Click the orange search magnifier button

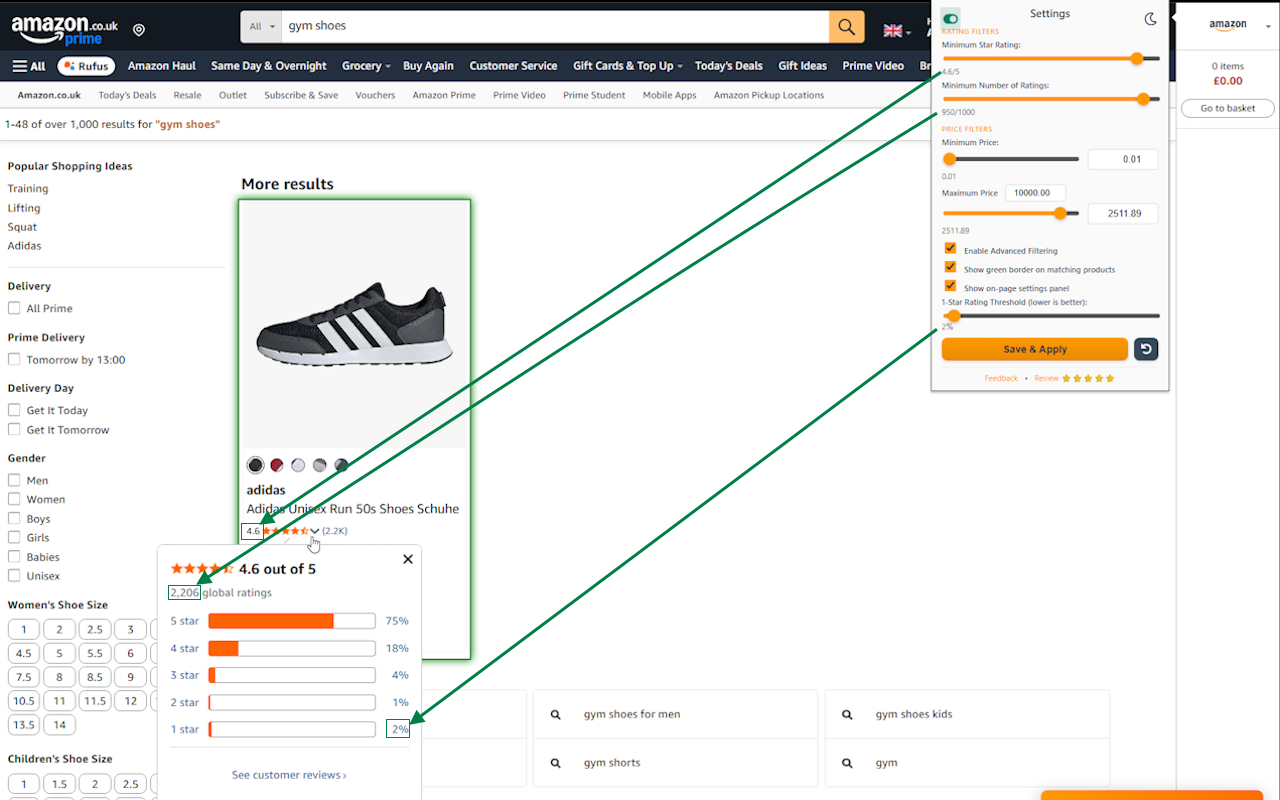pyautogui.click(x=847, y=26)
